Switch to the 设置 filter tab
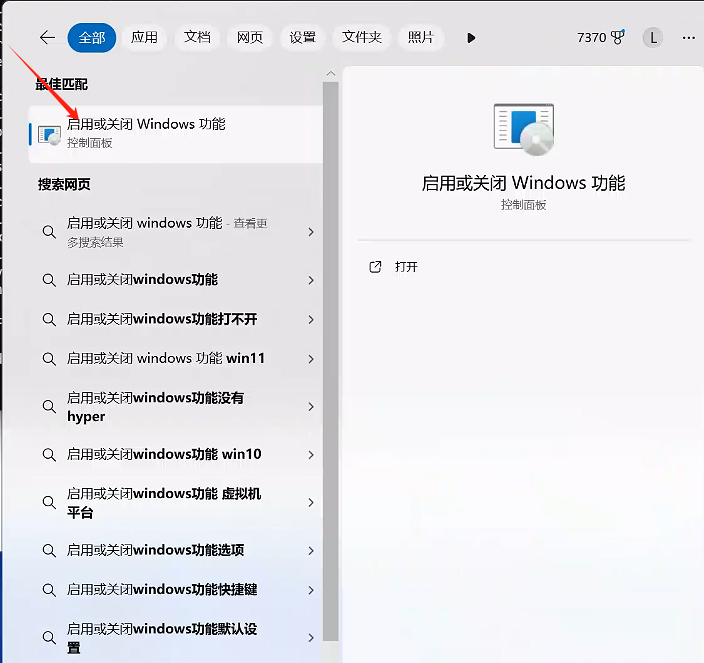 tap(303, 37)
